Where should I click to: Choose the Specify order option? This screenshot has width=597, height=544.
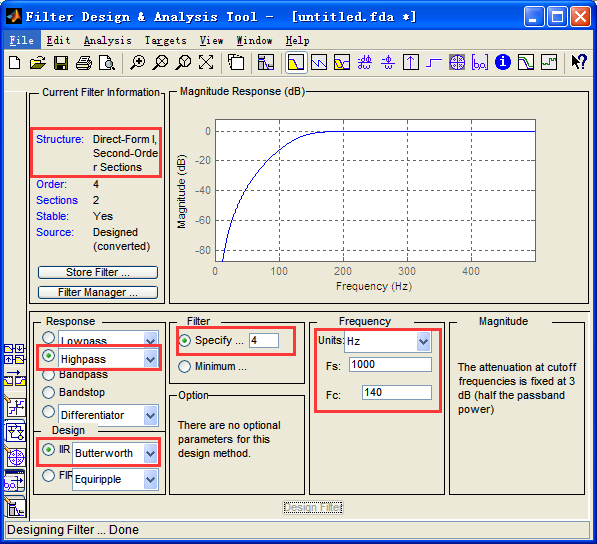point(184,340)
